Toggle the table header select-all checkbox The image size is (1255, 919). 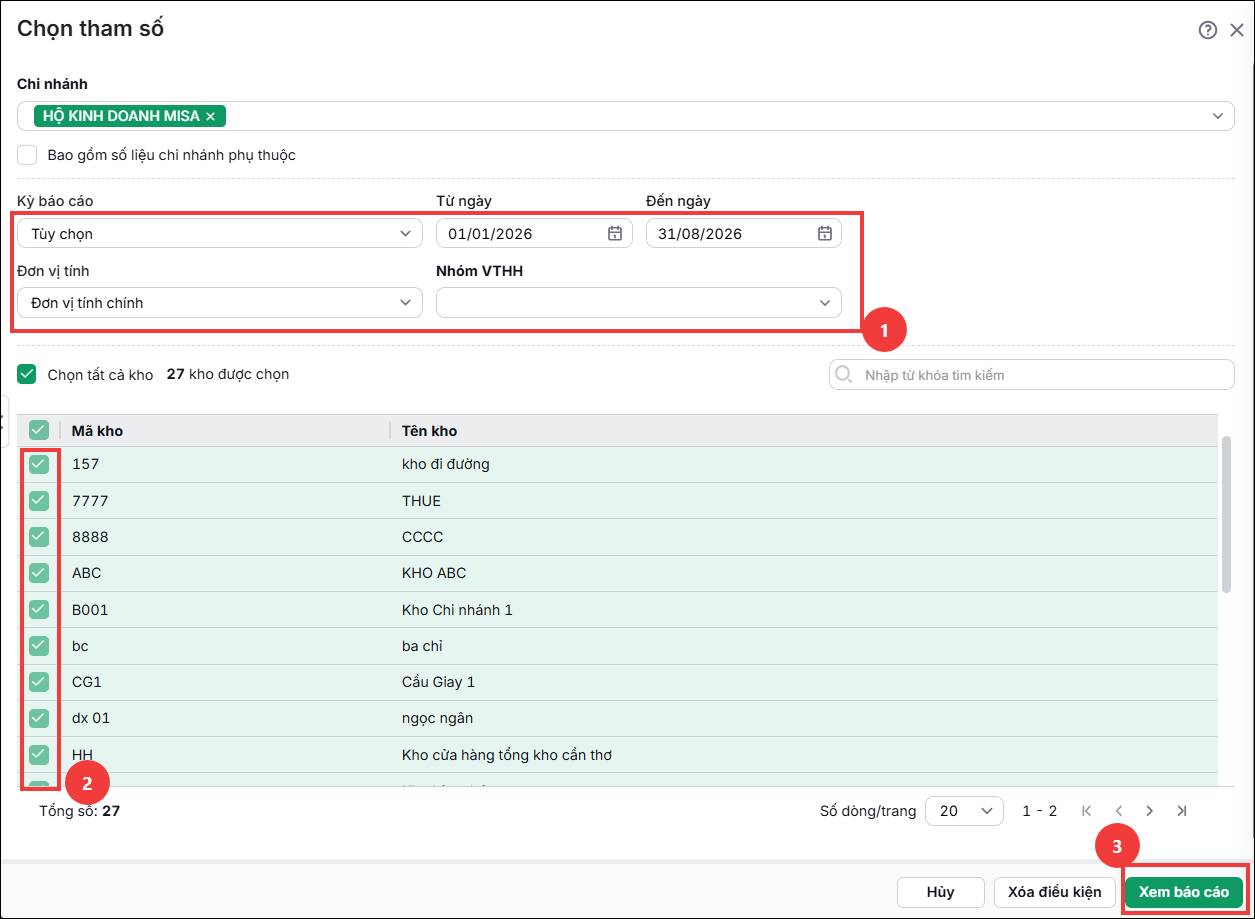click(38, 430)
